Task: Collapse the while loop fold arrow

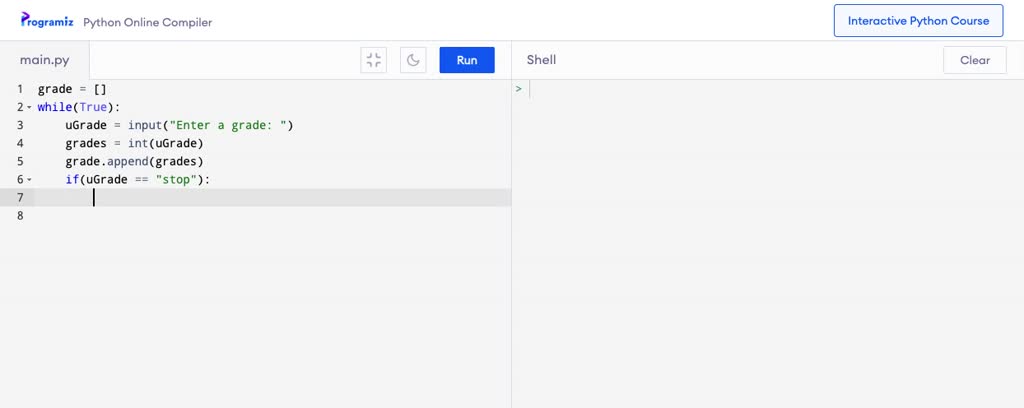Action: click(x=29, y=107)
